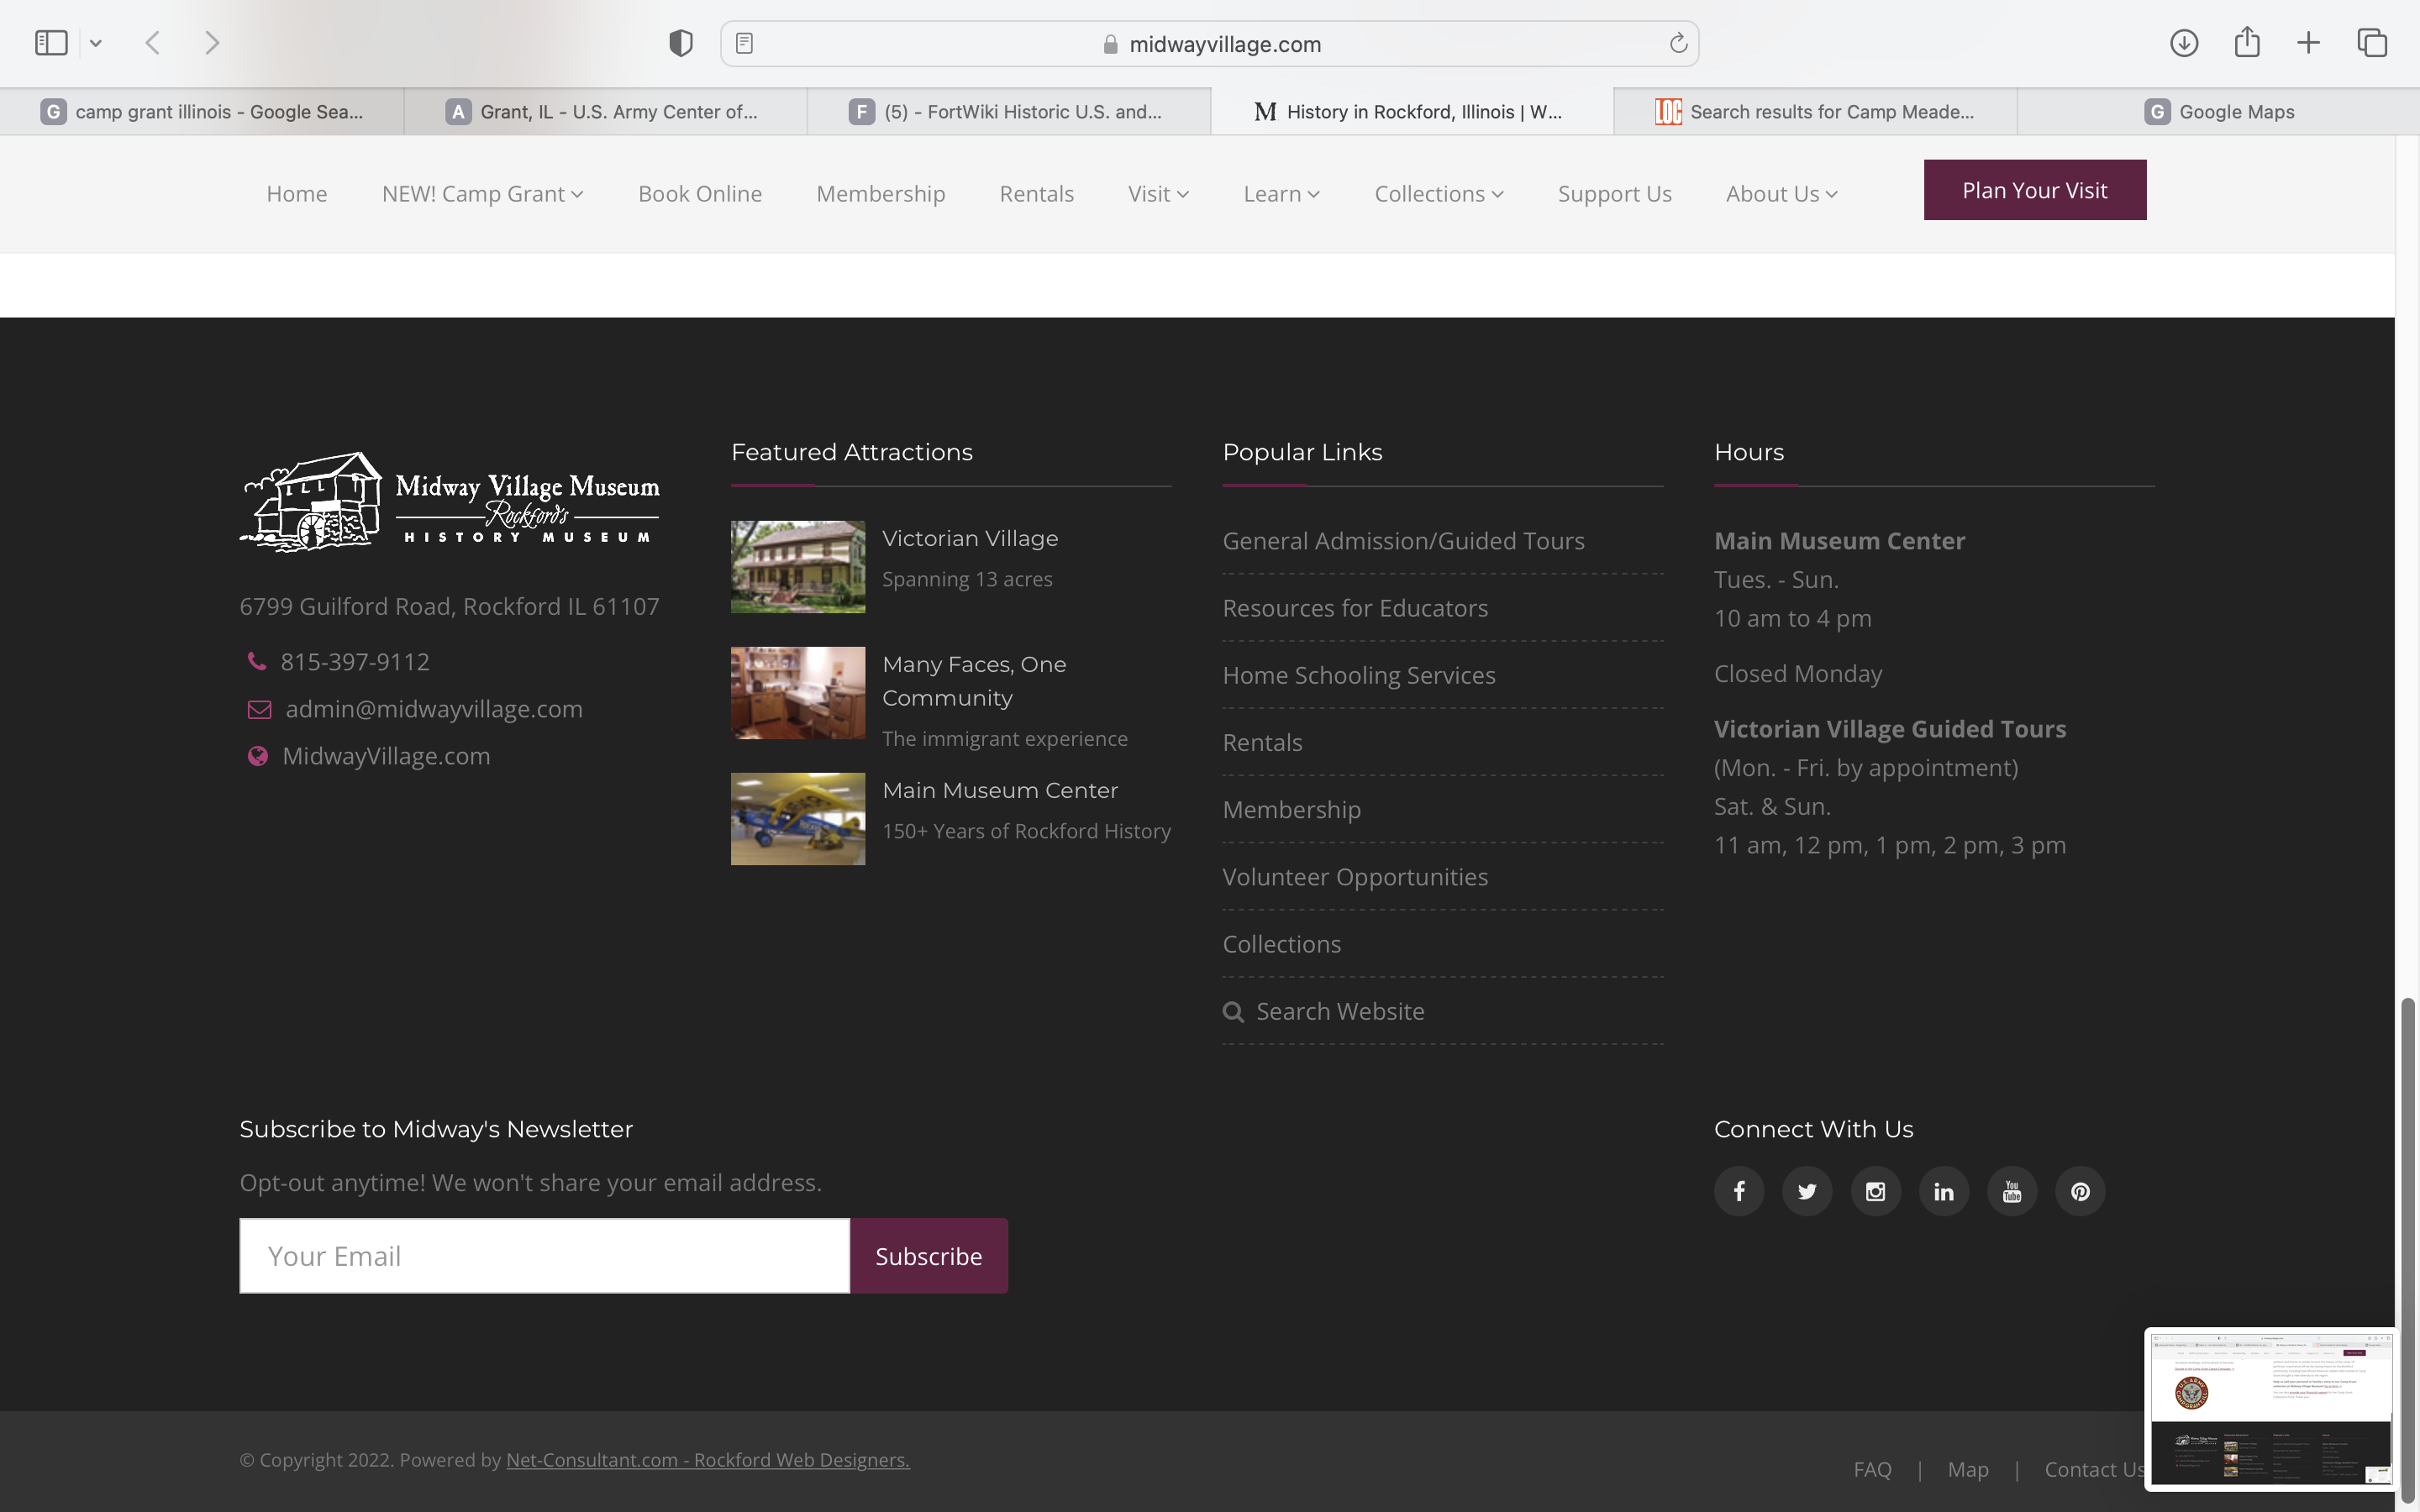The width and height of the screenshot is (2420, 1512).
Task: Show Safari downloads icon
Action: [x=2184, y=43]
